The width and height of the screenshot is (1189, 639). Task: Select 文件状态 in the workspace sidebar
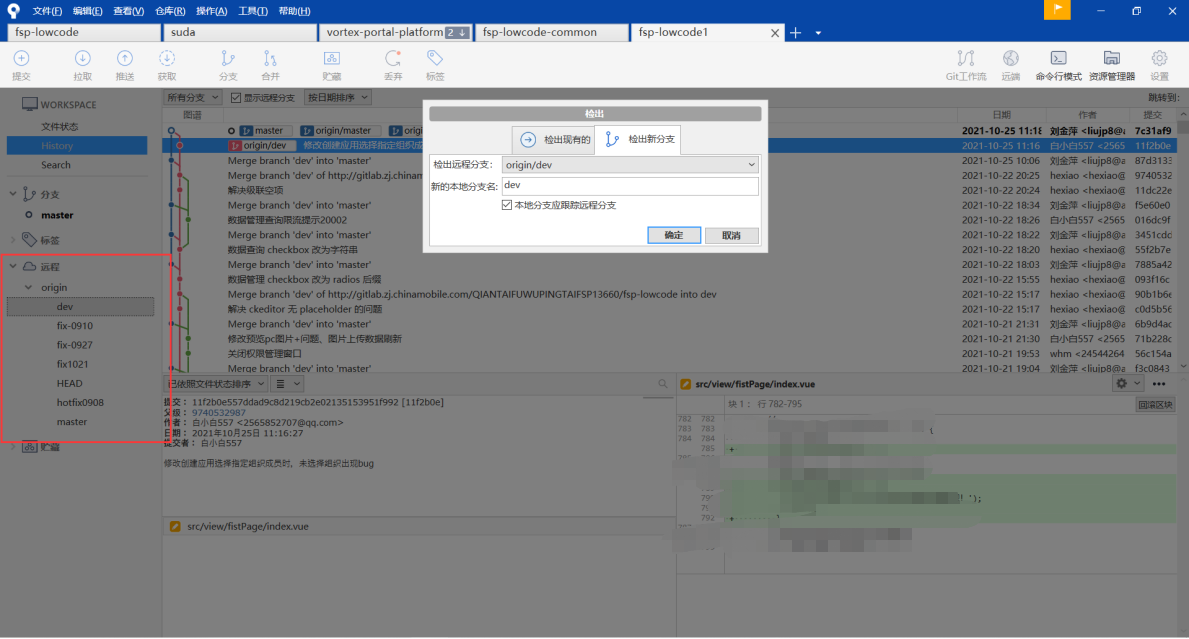coord(60,127)
